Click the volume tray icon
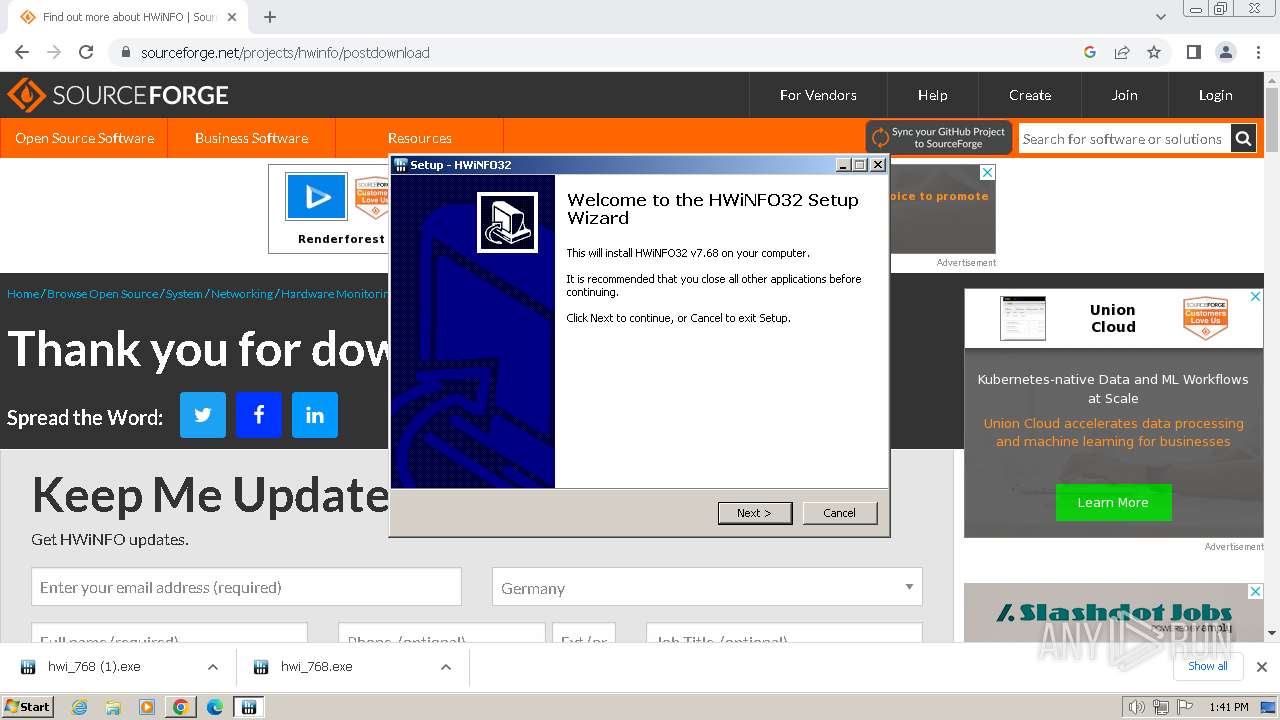Viewport: 1280px width, 720px height. pos(1137,707)
